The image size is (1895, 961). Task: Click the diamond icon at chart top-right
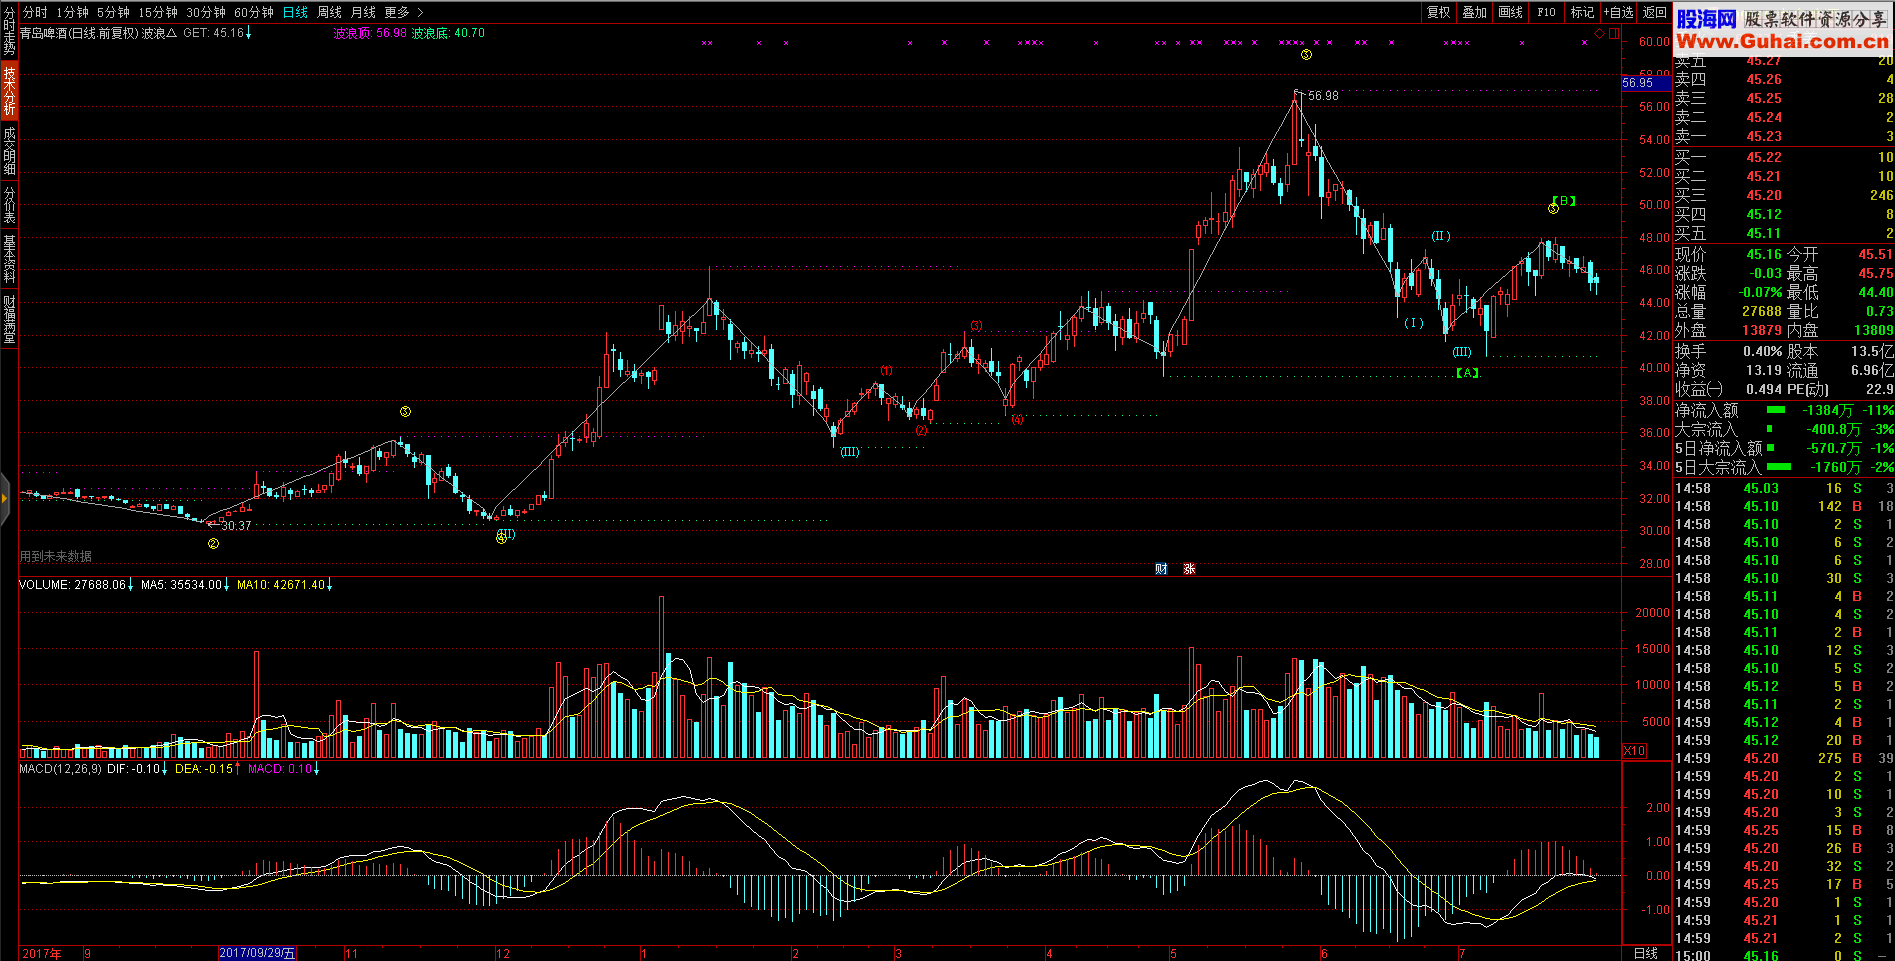(1599, 33)
